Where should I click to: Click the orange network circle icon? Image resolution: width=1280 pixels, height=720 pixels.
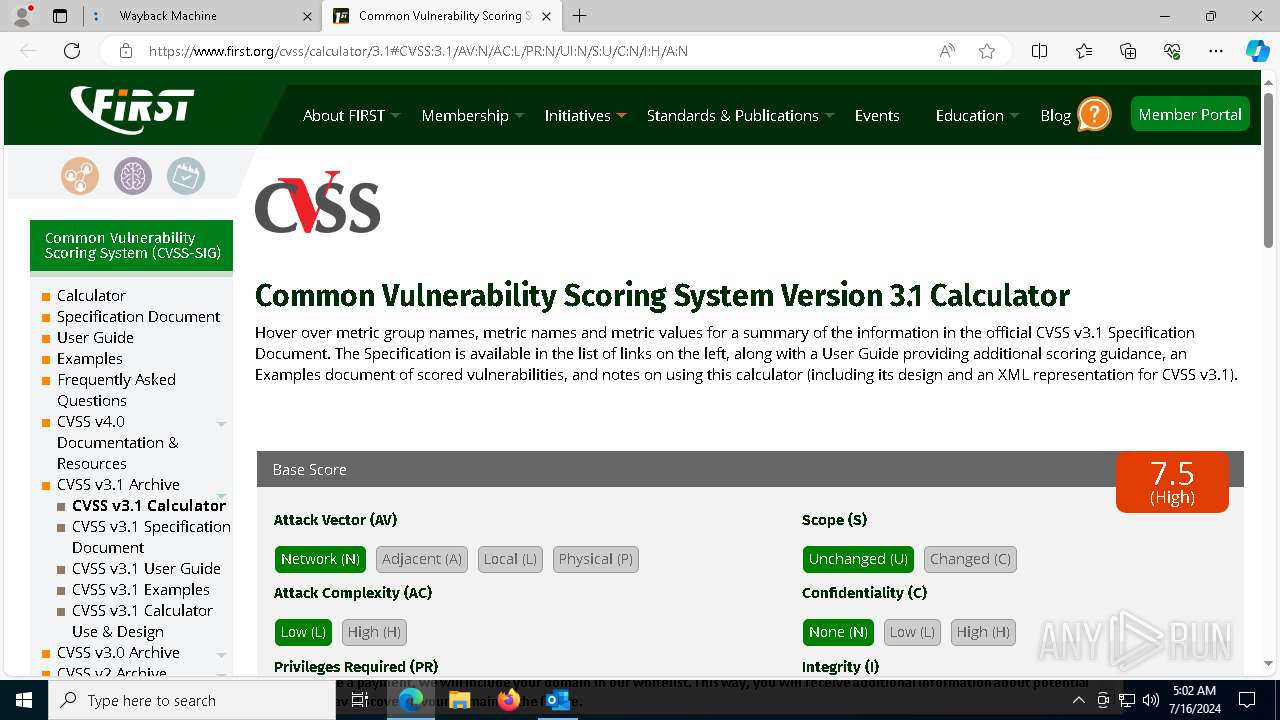pyautogui.click(x=79, y=176)
